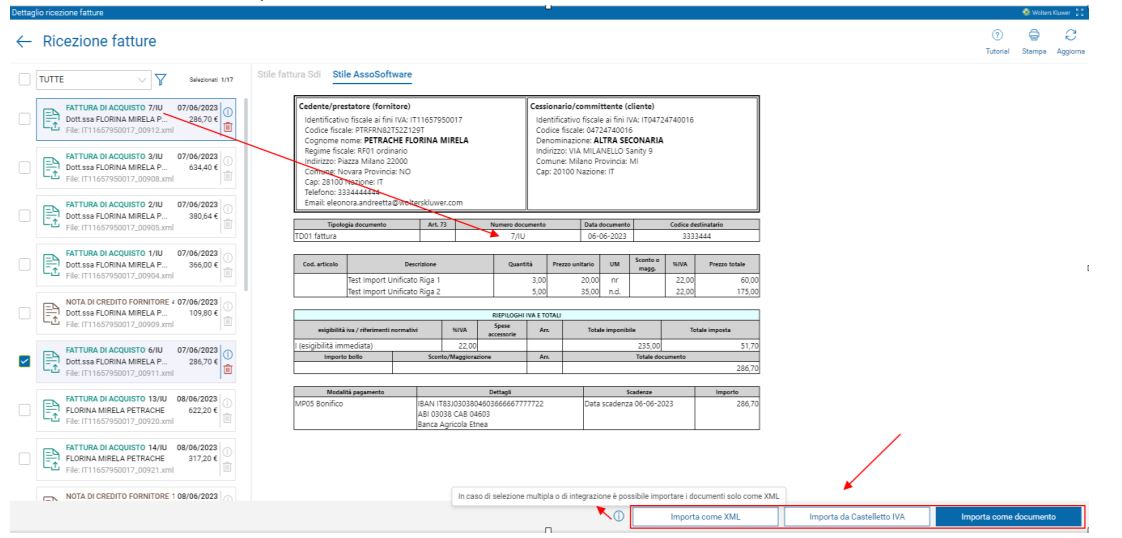
Task: Click the trash icon for invoice 3/IU
Action: (x=228, y=176)
